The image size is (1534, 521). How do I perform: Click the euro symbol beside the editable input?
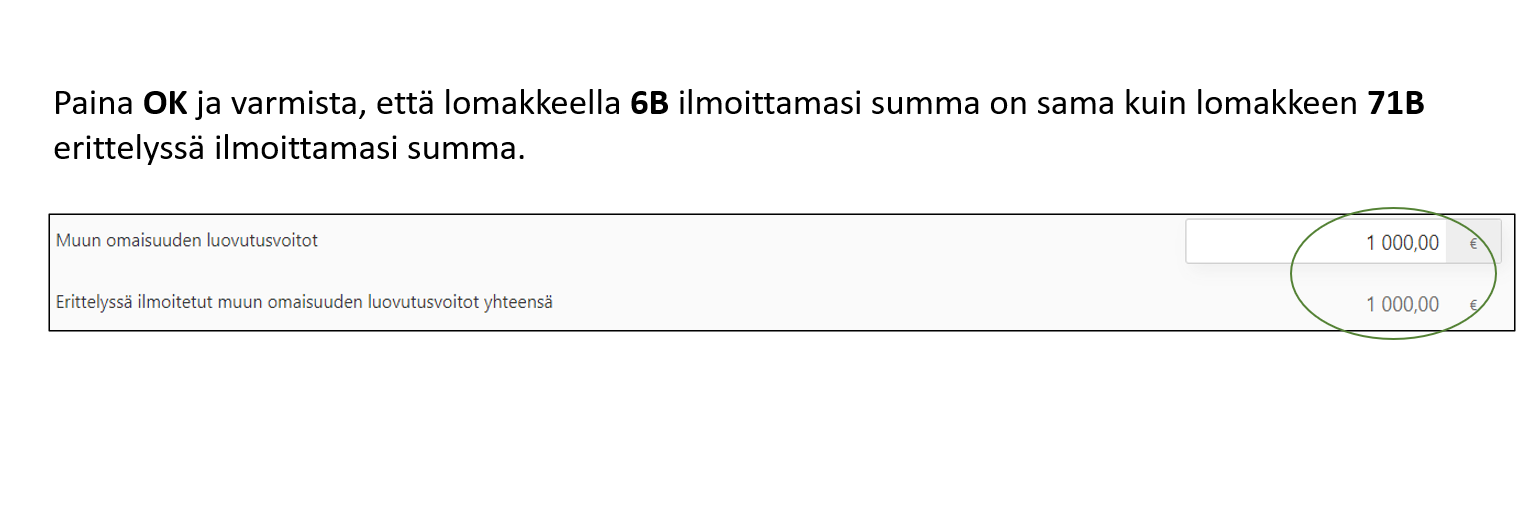[1473, 243]
